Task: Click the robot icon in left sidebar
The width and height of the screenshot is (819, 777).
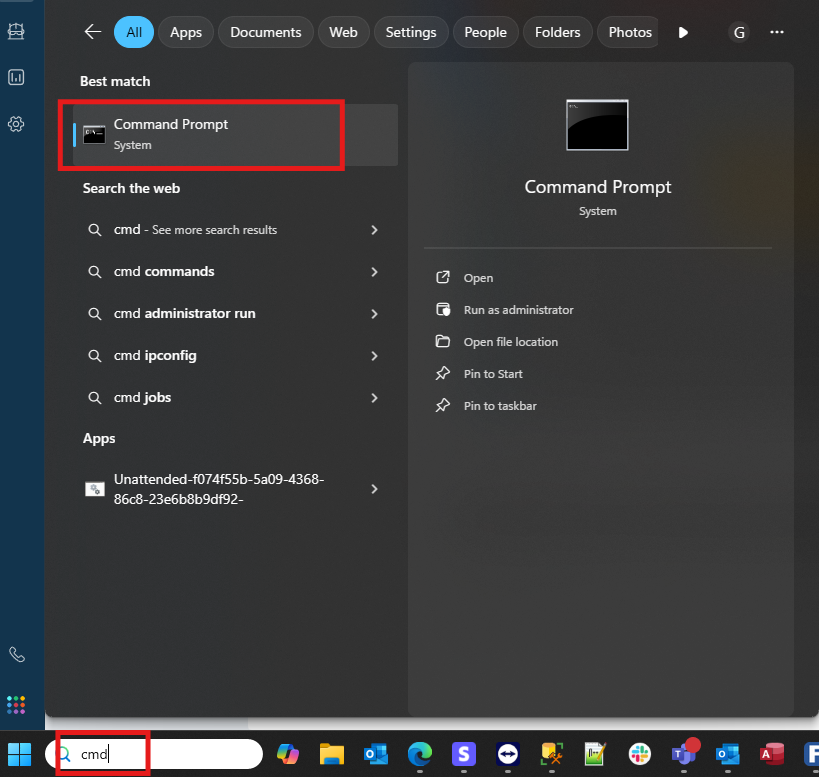Action: coord(16,31)
